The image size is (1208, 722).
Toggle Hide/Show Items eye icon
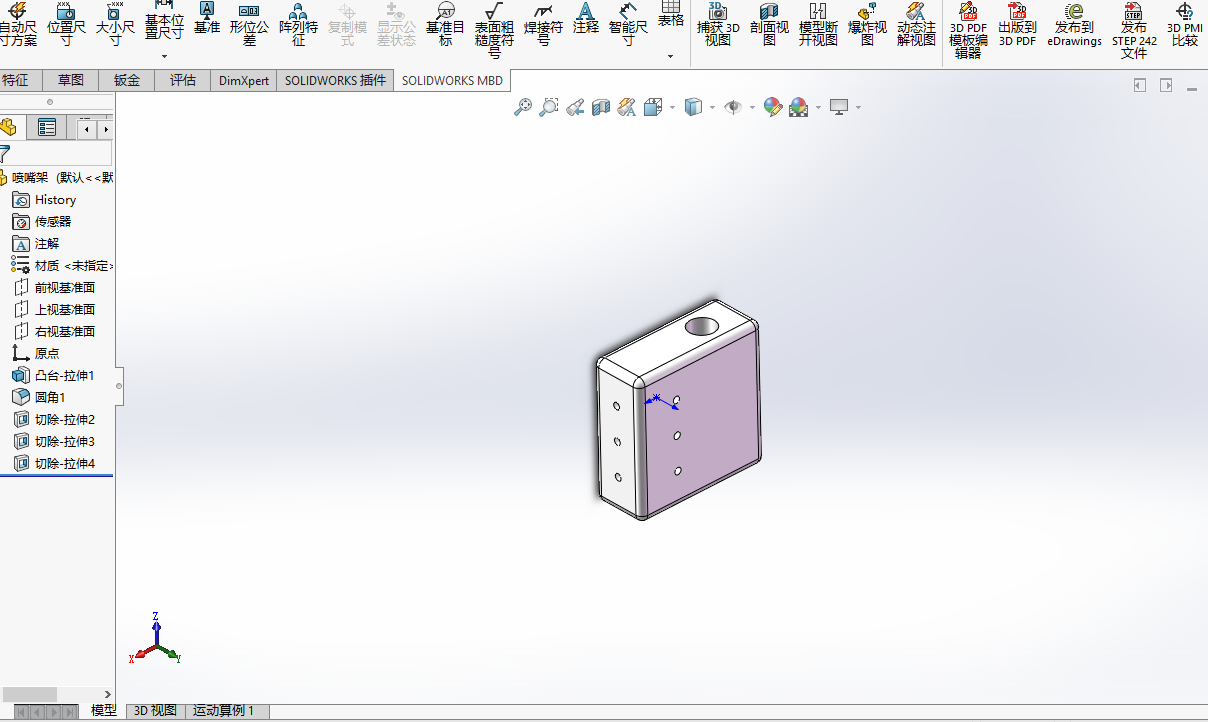click(x=733, y=107)
